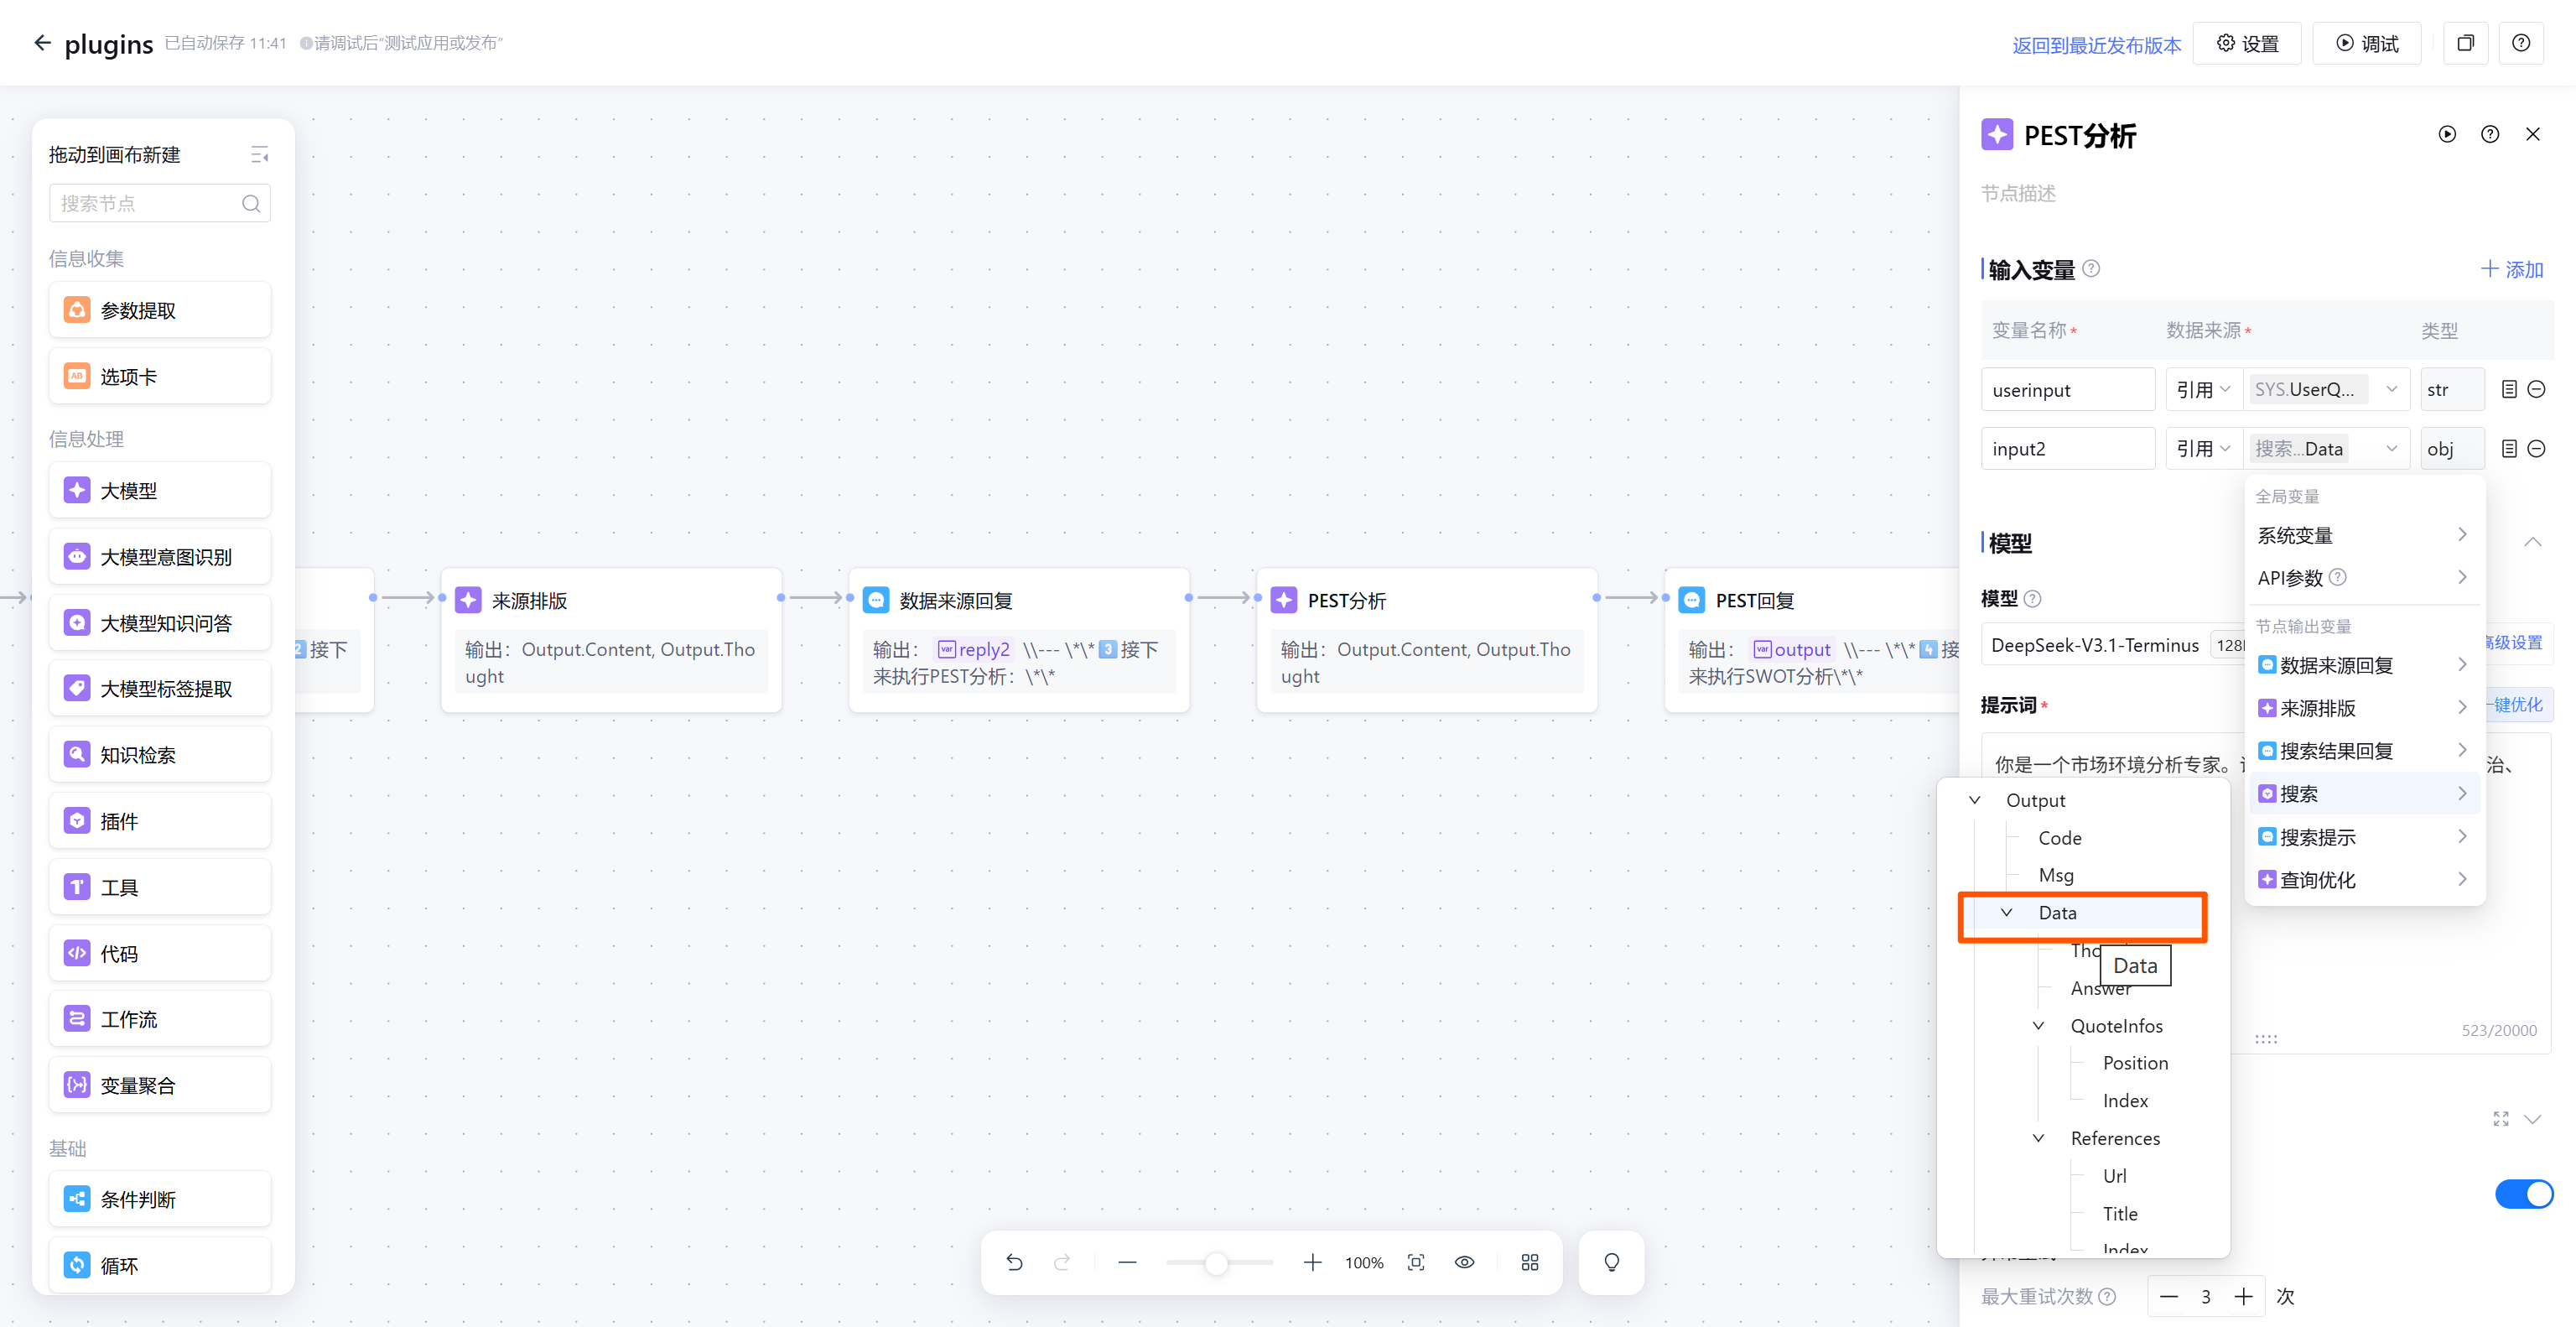The height and width of the screenshot is (1327, 2576).
Task: Run the PEST分析 node with play icon
Action: coord(2447,134)
